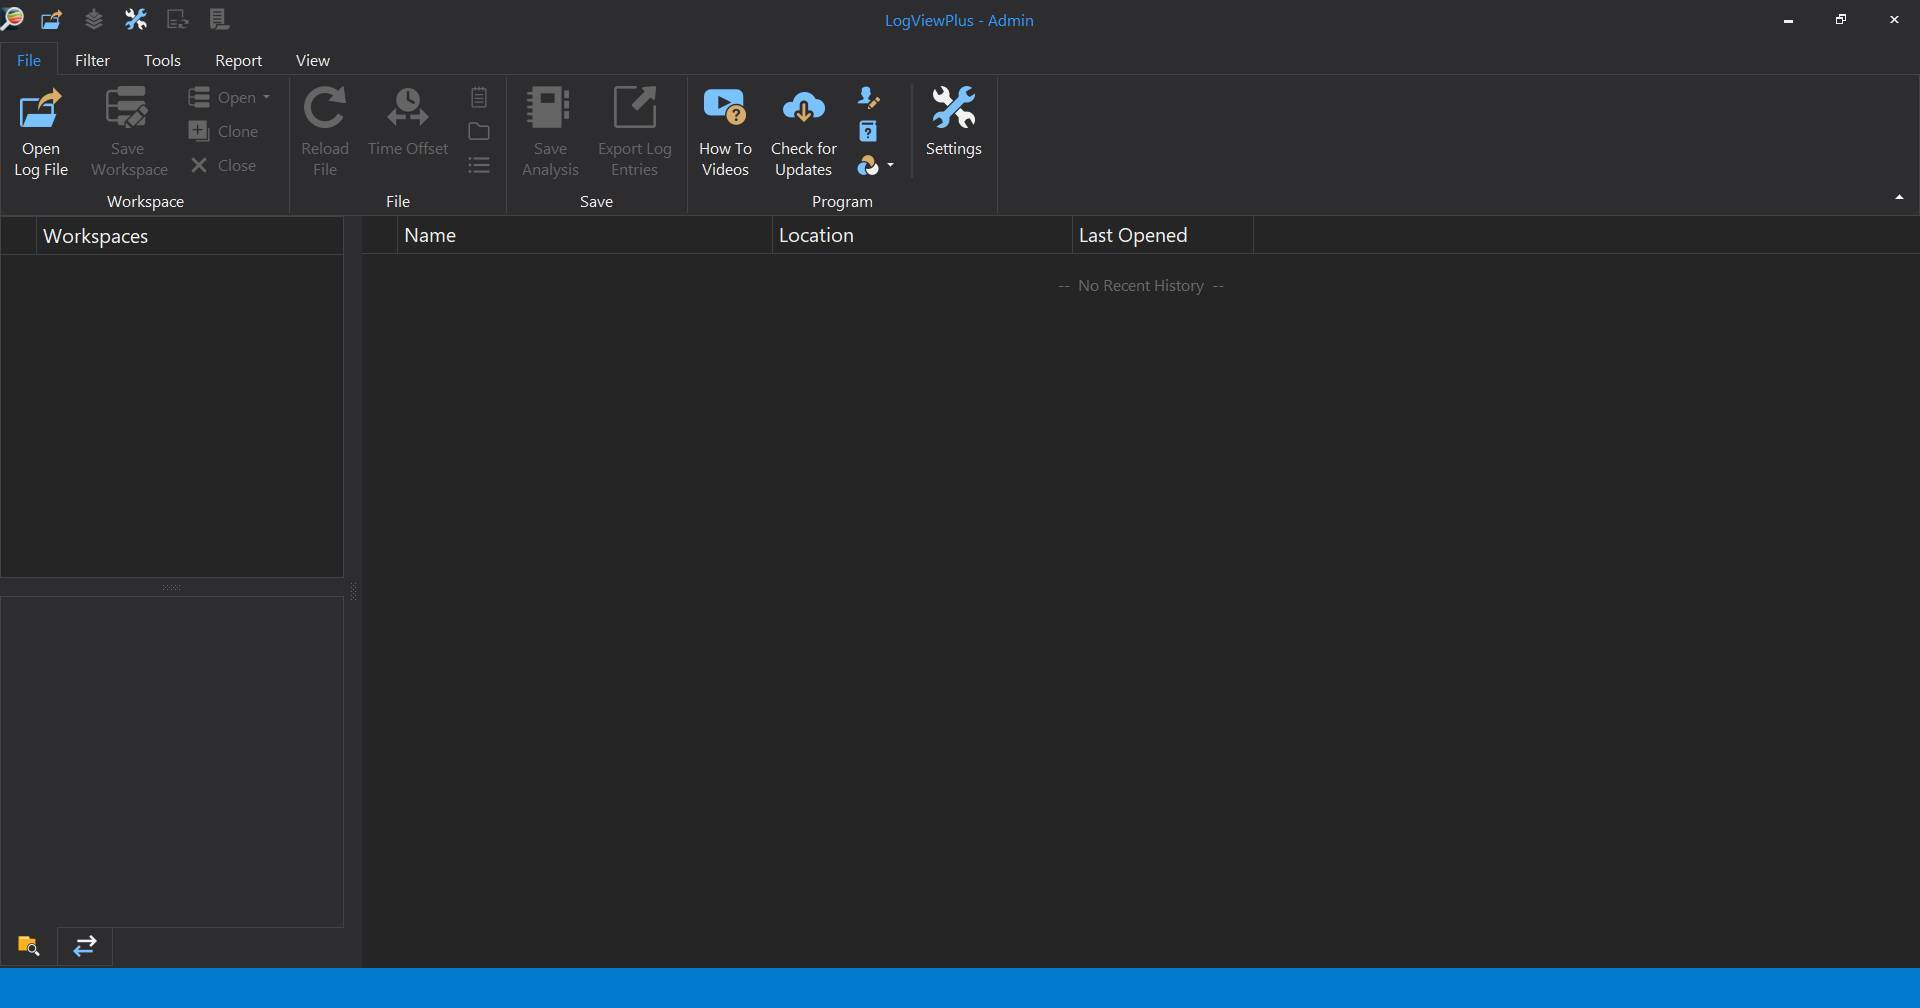The width and height of the screenshot is (1920, 1008).
Task: Sort by the Name column header
Action: point(585,235)
